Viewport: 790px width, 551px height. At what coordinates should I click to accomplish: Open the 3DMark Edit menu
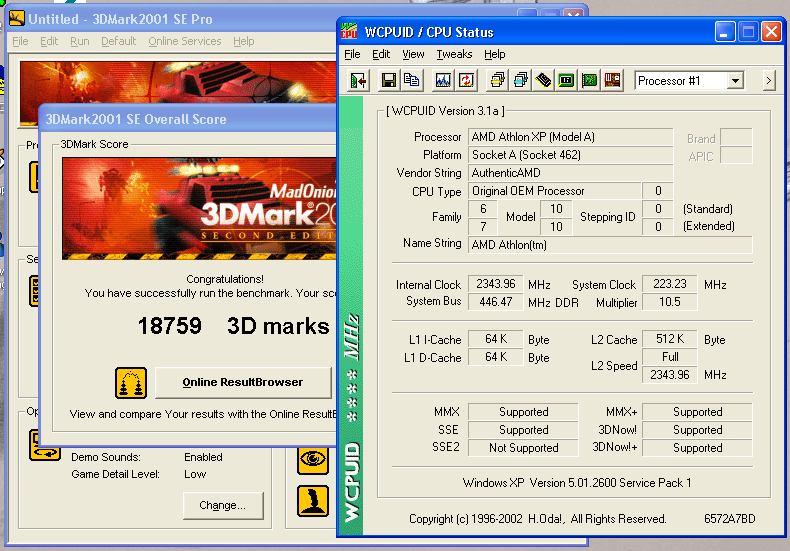click(49, 41)
